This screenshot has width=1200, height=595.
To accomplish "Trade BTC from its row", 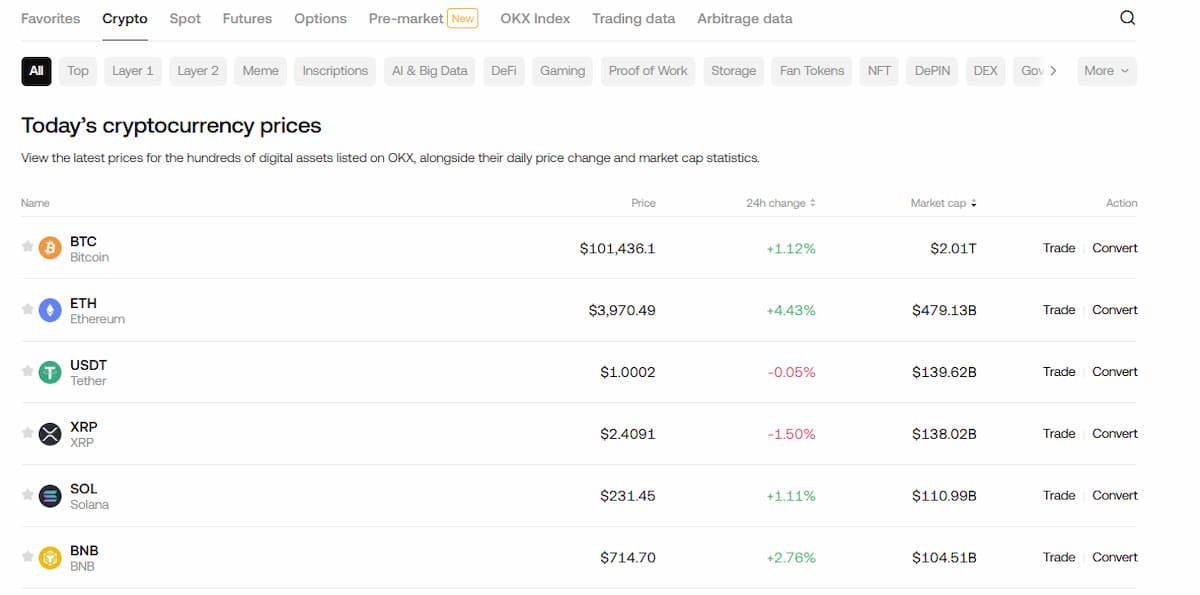I will (x=1059, y=248).
